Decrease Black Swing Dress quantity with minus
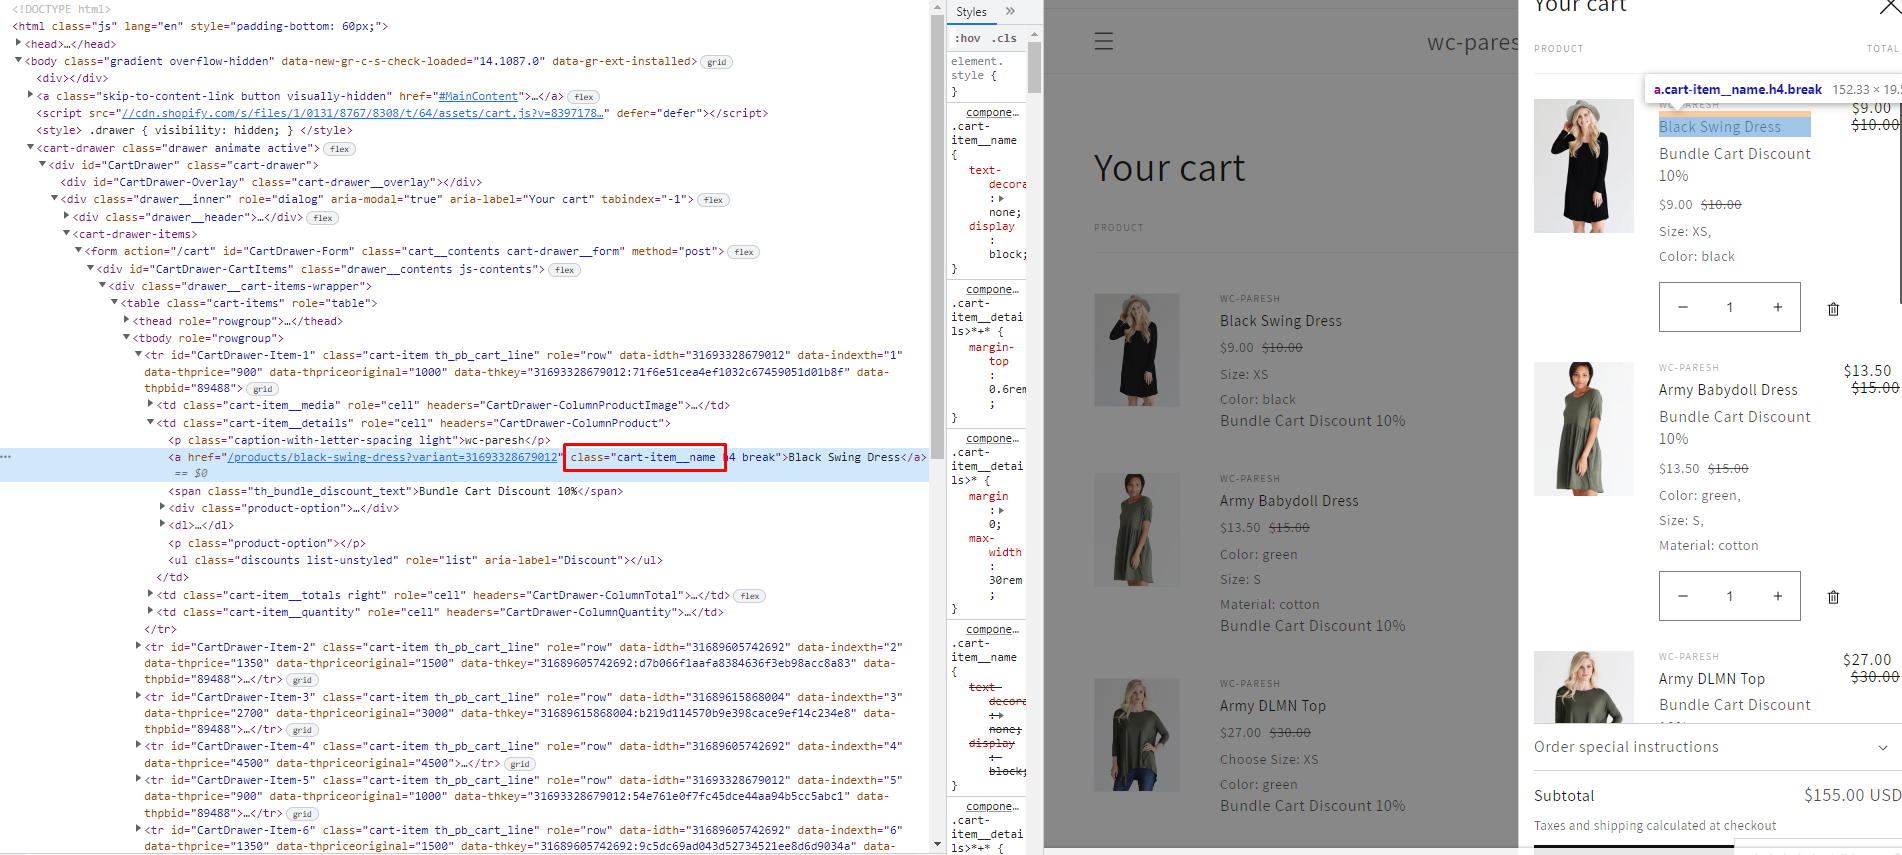1902x855 pixels. tap(1683, 307)
